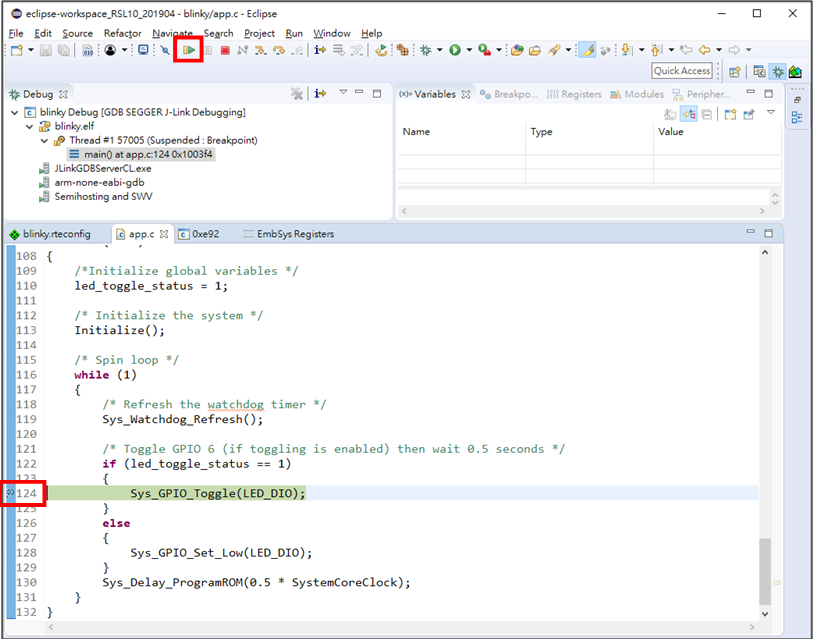Collapse the blinky Debug launch node

pos(15,113)
